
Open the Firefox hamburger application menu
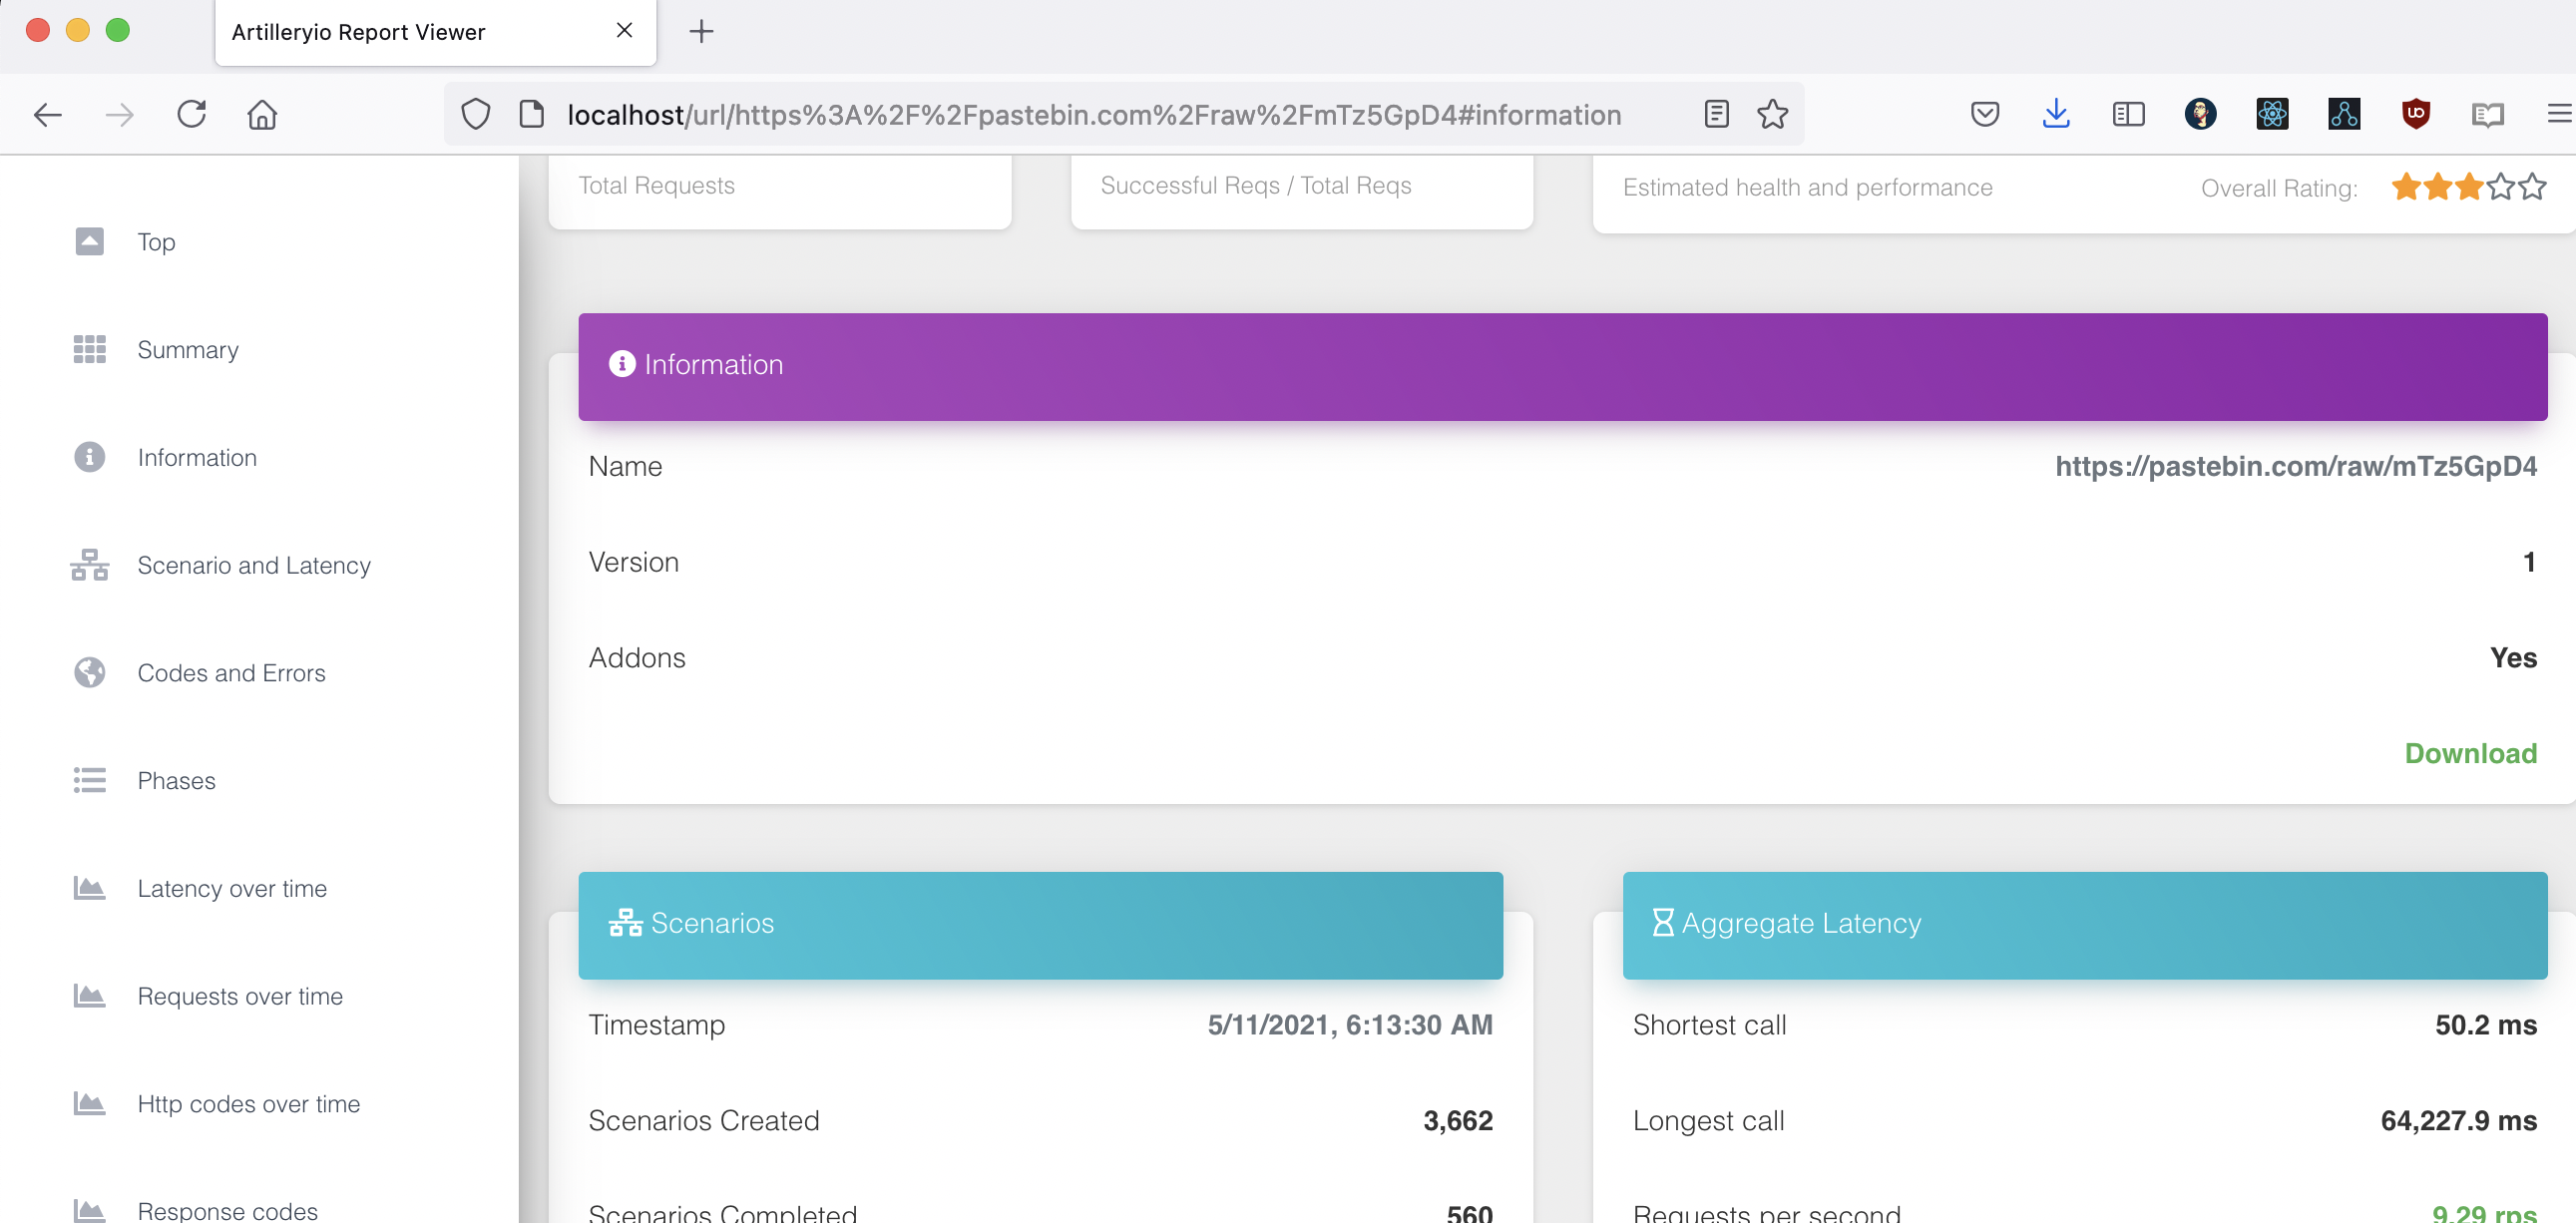(2558, 114)
